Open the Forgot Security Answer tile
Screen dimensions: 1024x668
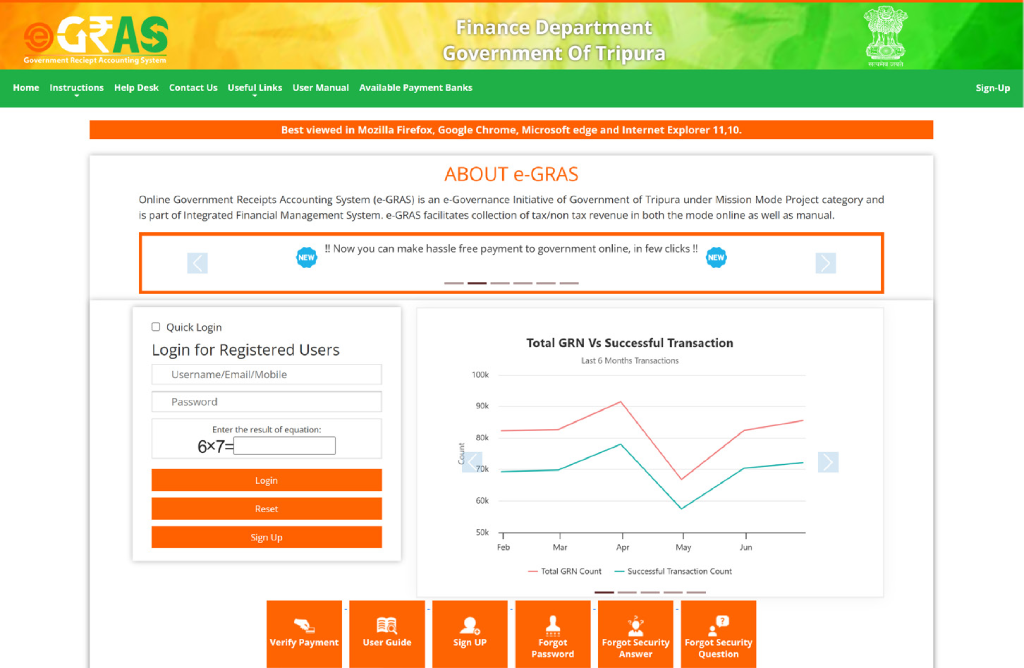635,634
